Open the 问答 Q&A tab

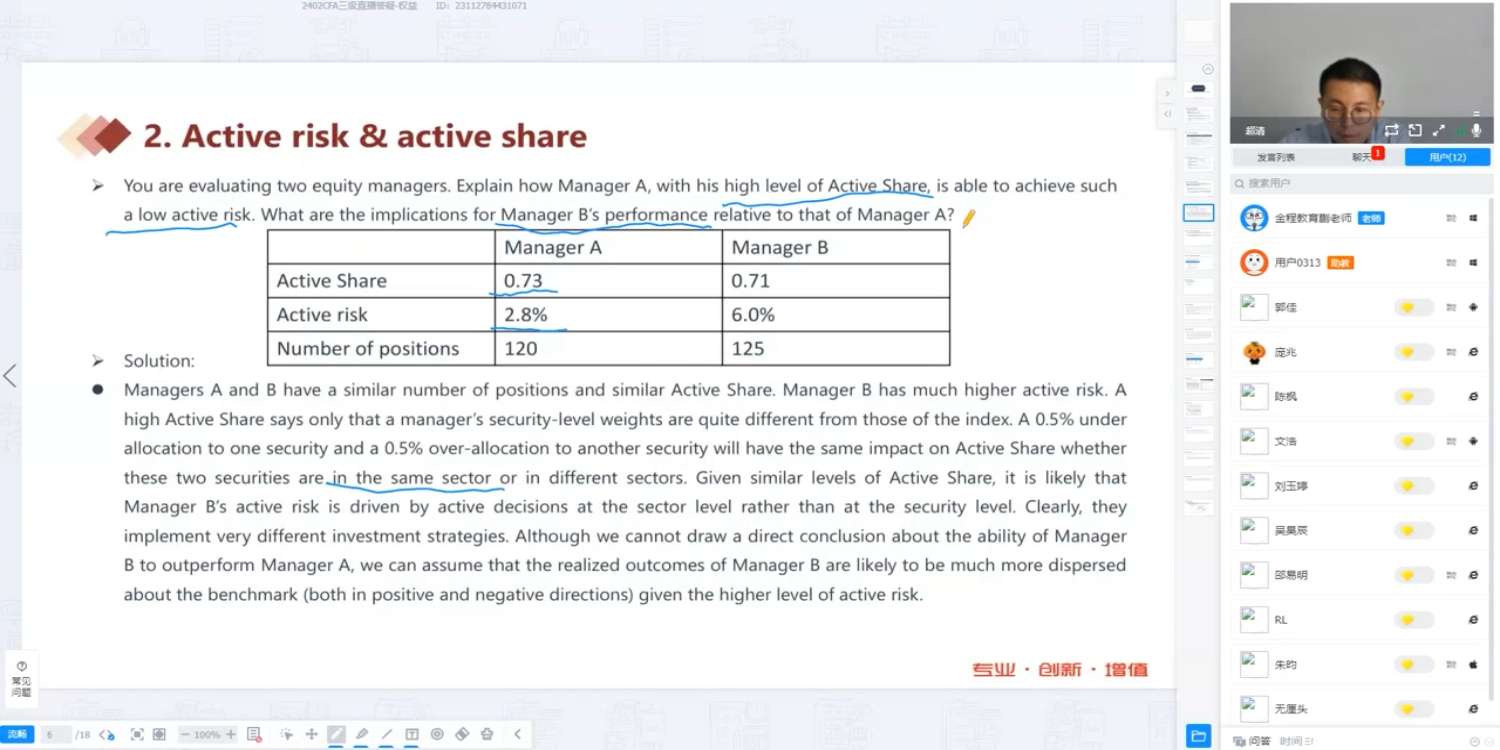[1252, 741]
